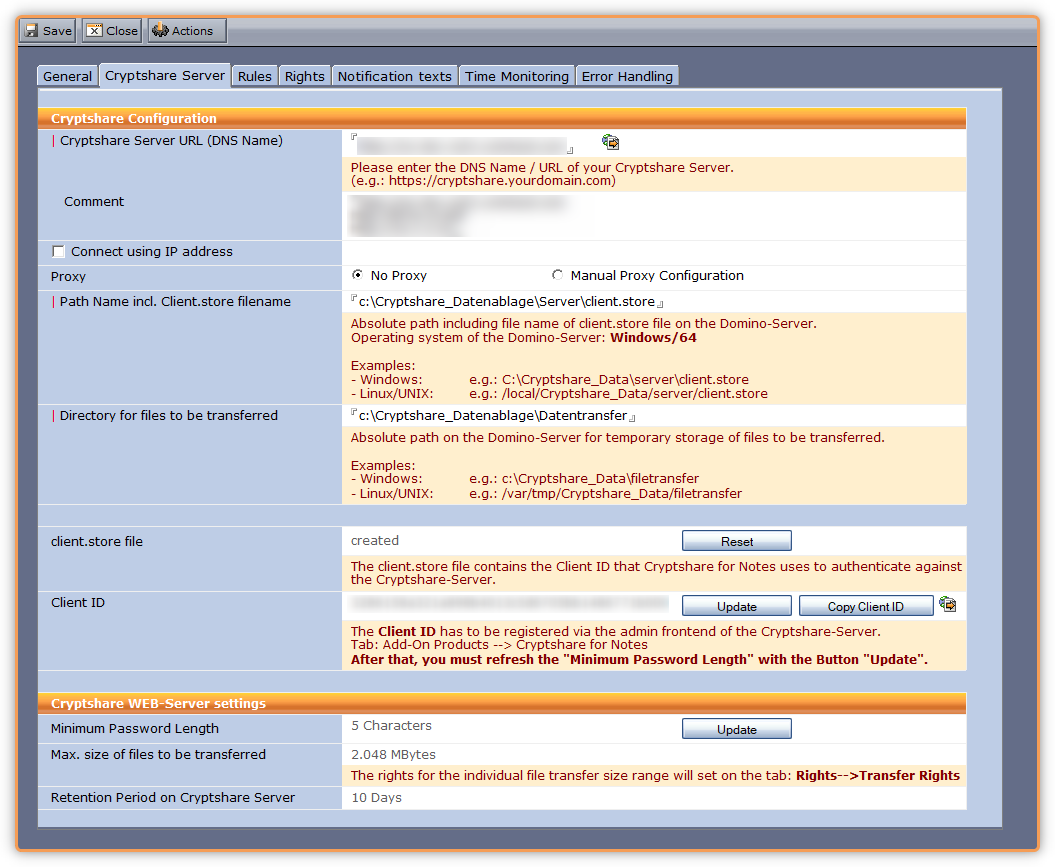Viewport: 1055px width, 867px height.
Task: Click the 'Proxy' row label
Action: pyautogui.click(x=68, y=276)
